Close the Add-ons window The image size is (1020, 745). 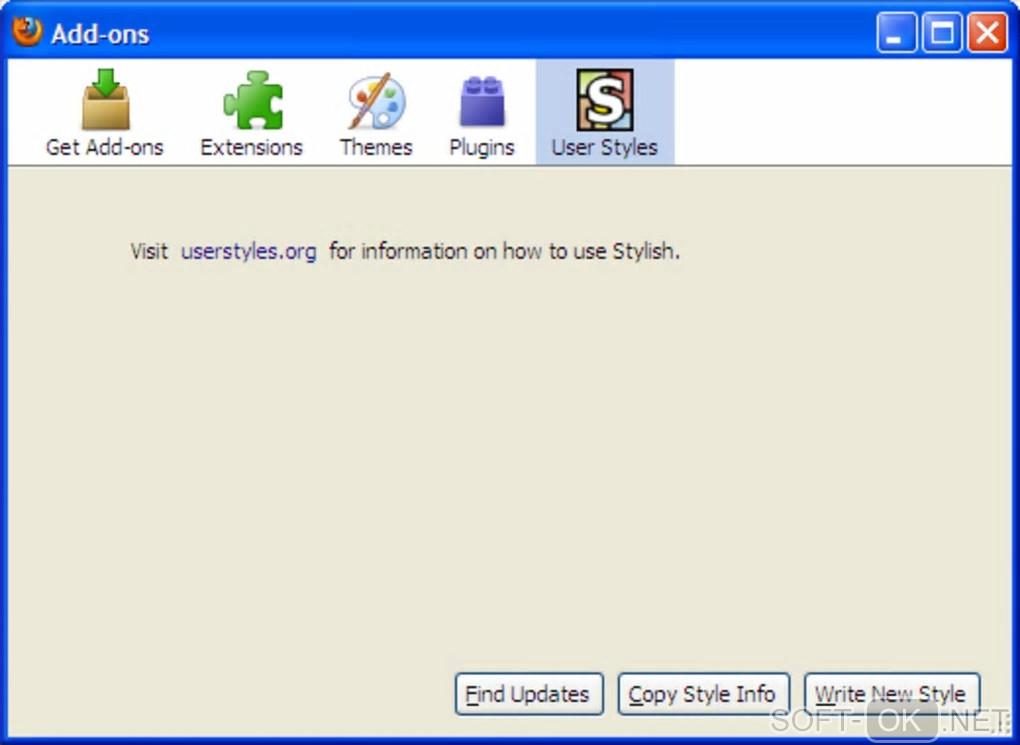pyautogui.click(x=987, y=32)
